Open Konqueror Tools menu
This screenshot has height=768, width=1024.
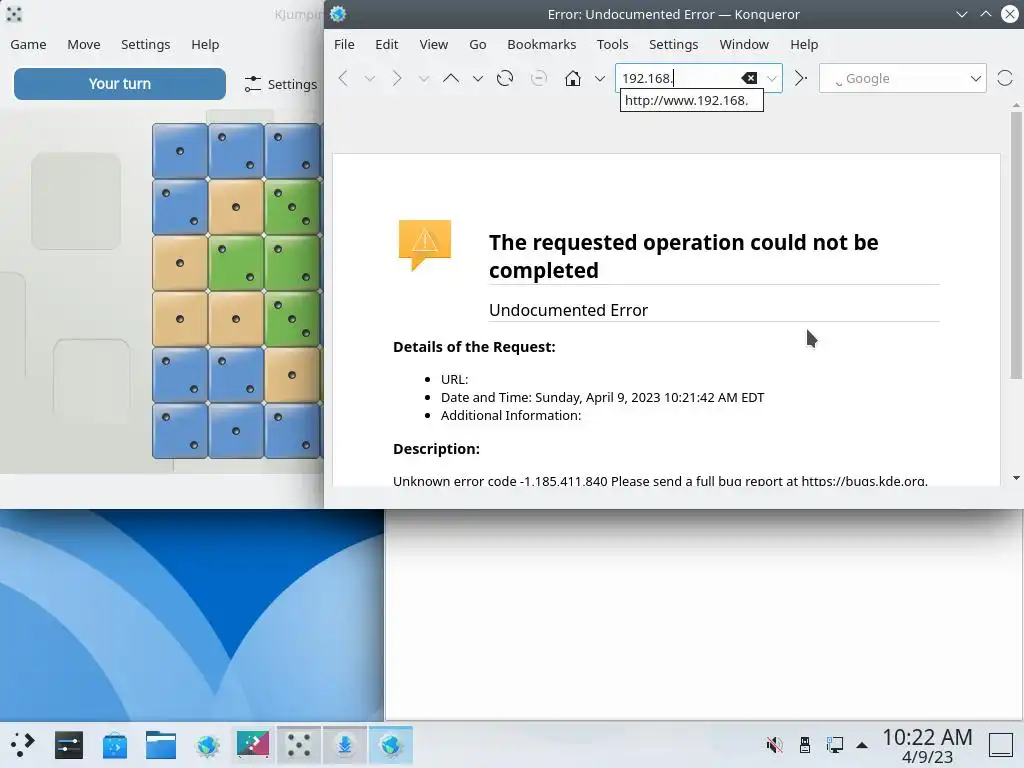(613, 44)
